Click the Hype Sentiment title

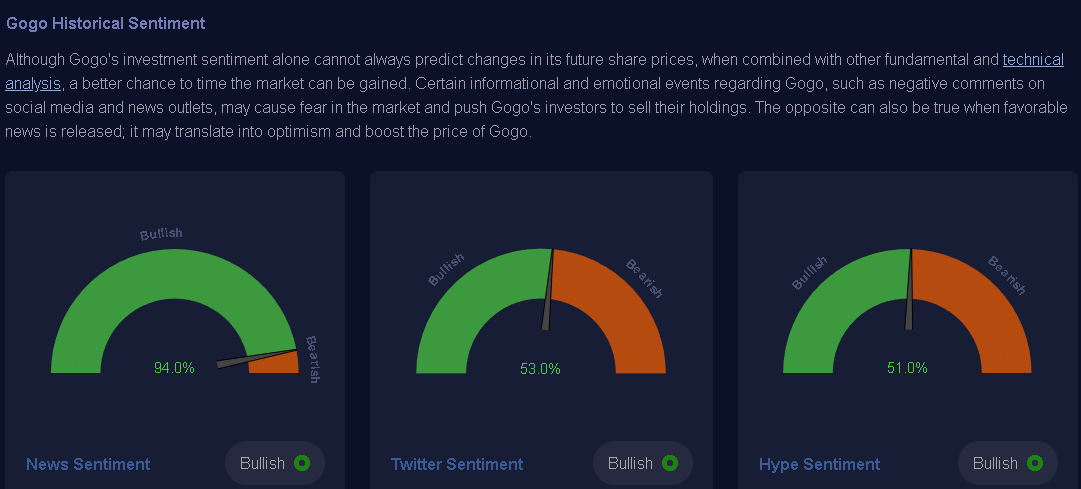[820, 464]
